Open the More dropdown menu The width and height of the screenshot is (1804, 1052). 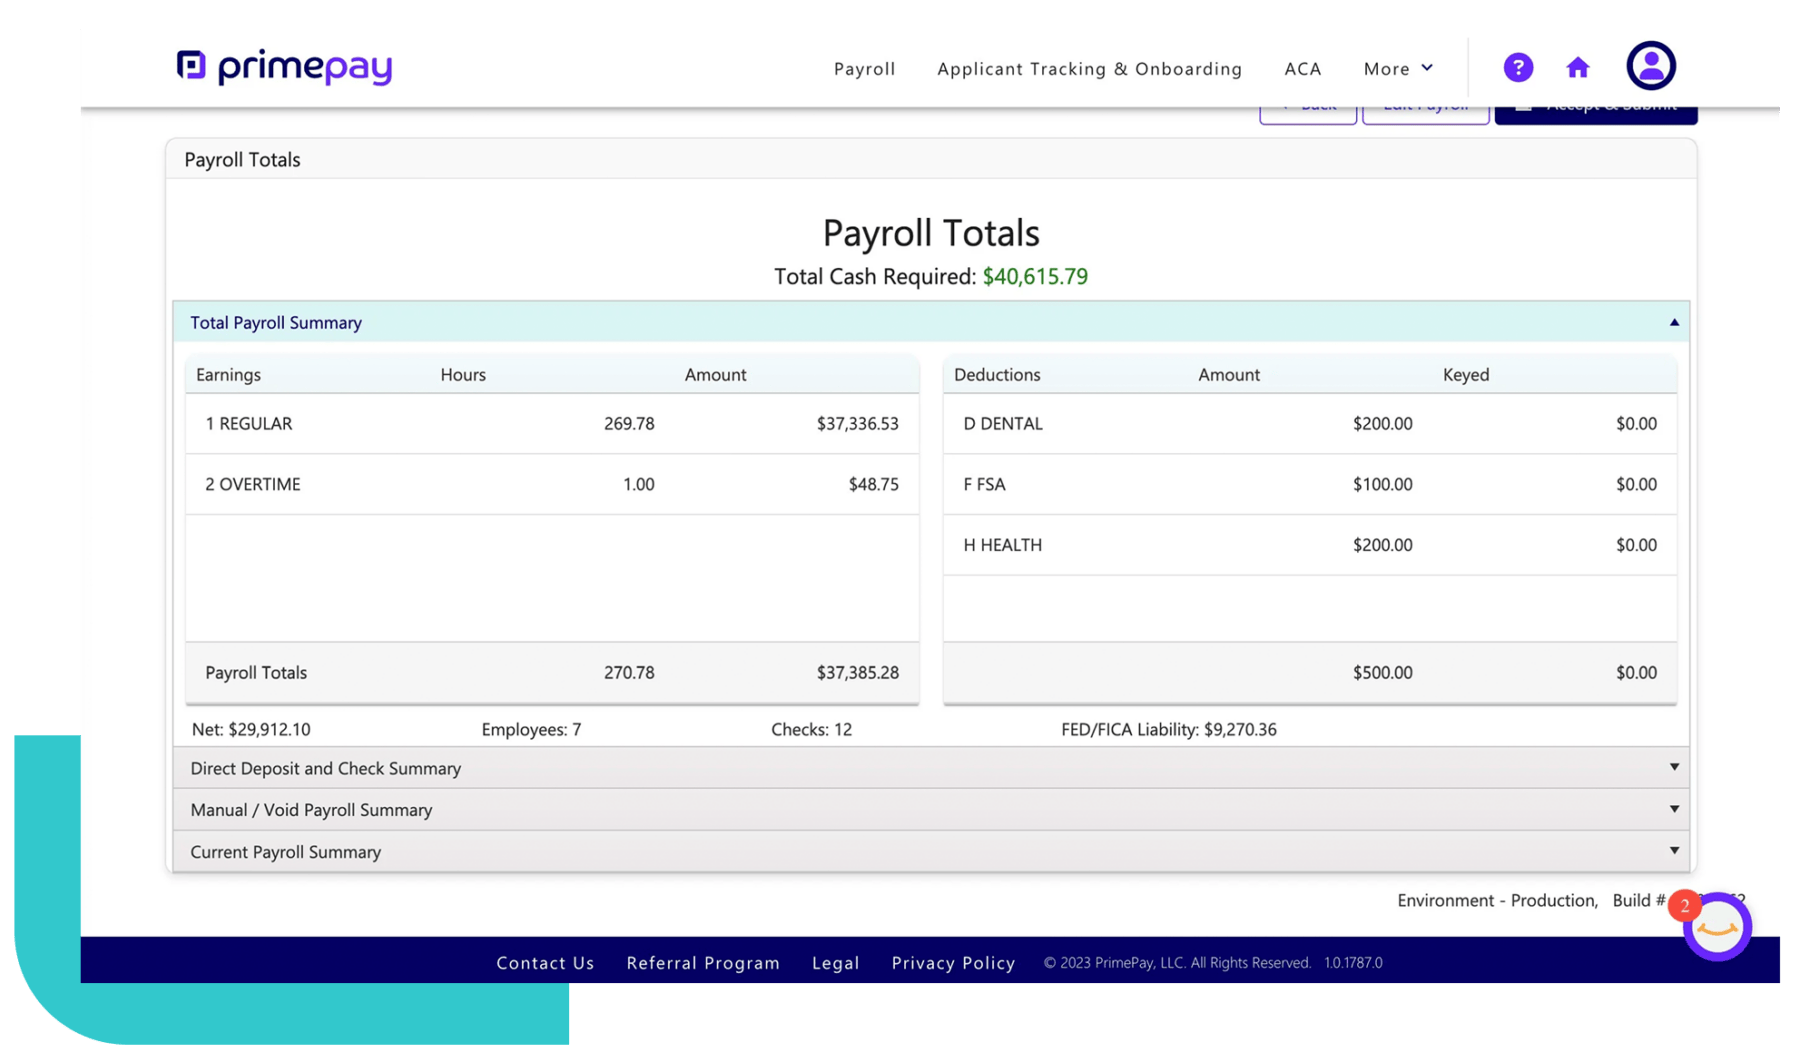[1397, 68]
